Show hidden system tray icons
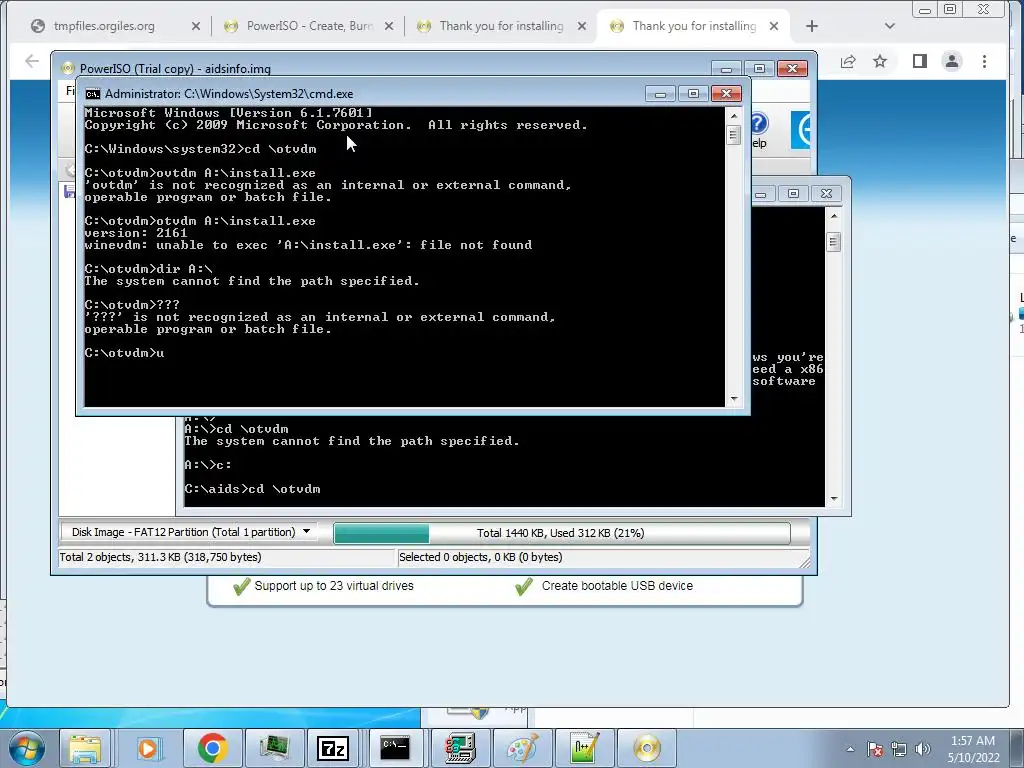This screenshot has height=768, width=1024. [850, 749]
